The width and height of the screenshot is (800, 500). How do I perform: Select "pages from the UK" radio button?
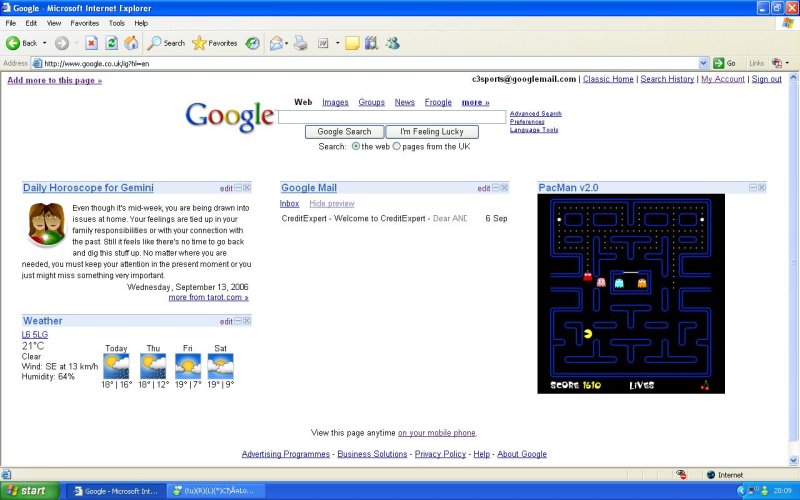397,146
